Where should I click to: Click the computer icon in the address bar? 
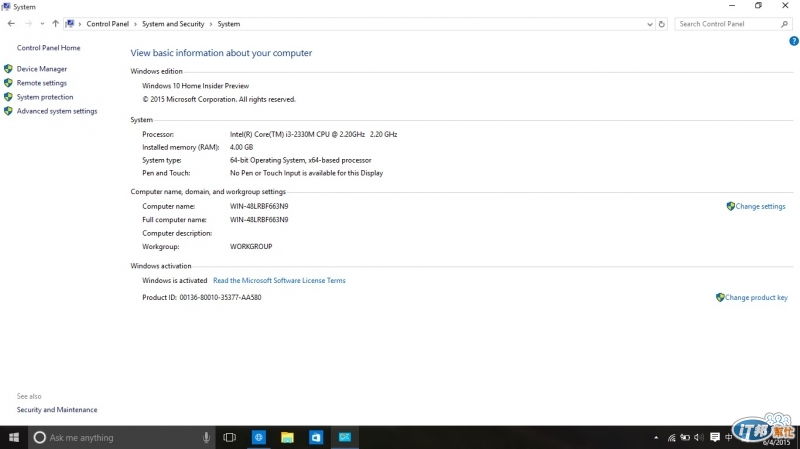pyautogui.click(x=70, y=23)
